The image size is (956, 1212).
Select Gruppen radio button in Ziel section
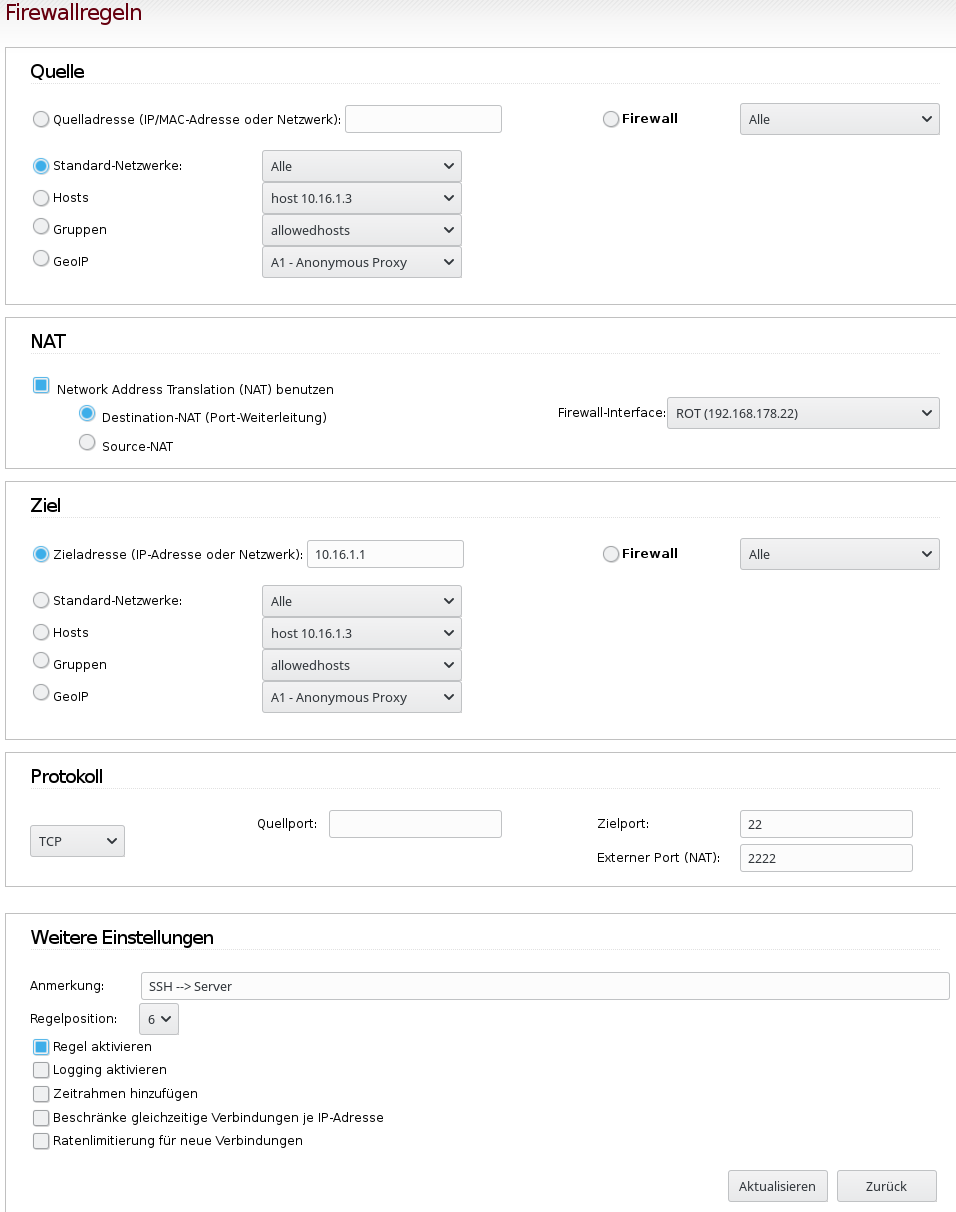pos(41,662)
